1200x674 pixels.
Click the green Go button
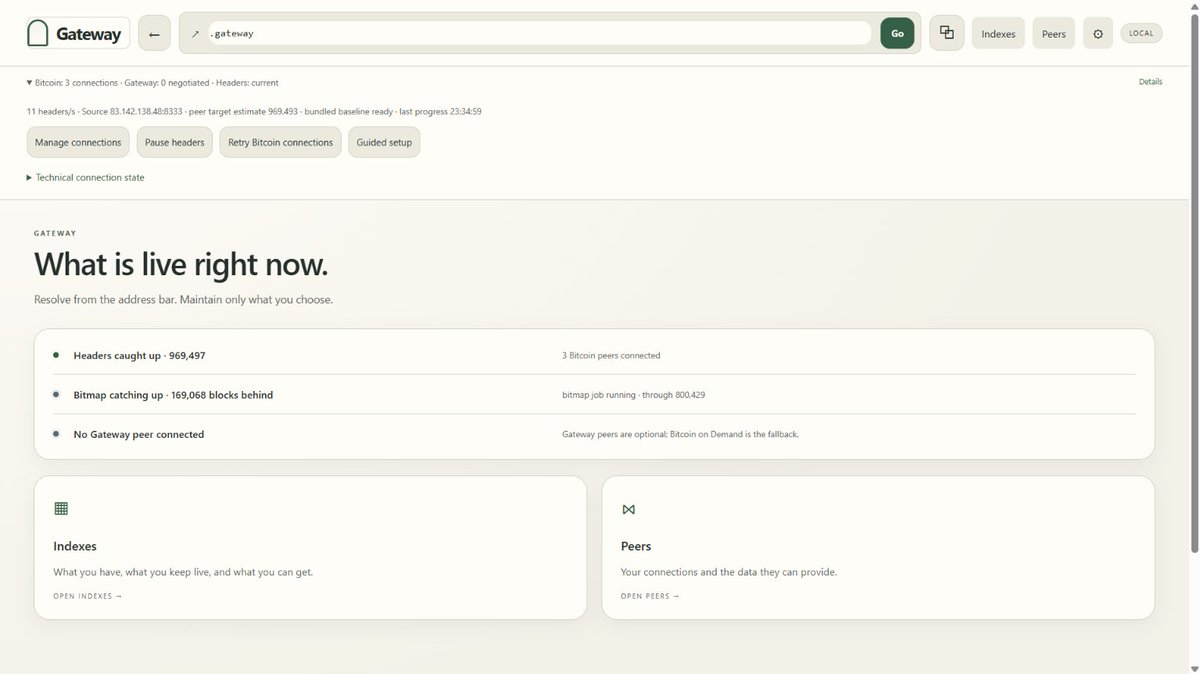click(x=897, y=33)
